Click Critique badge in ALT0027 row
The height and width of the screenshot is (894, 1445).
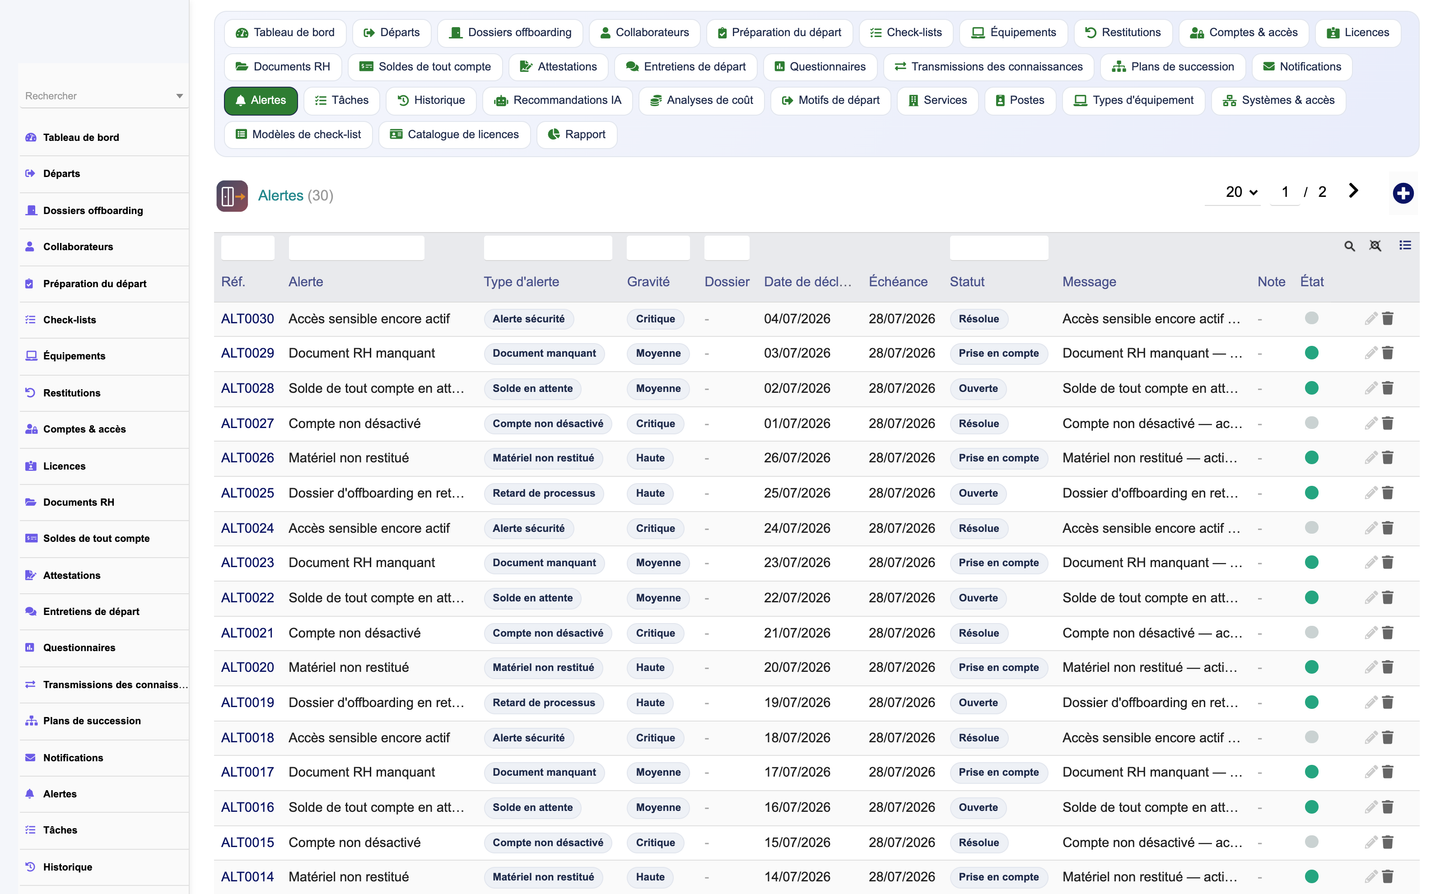click(x=656, y=424)
